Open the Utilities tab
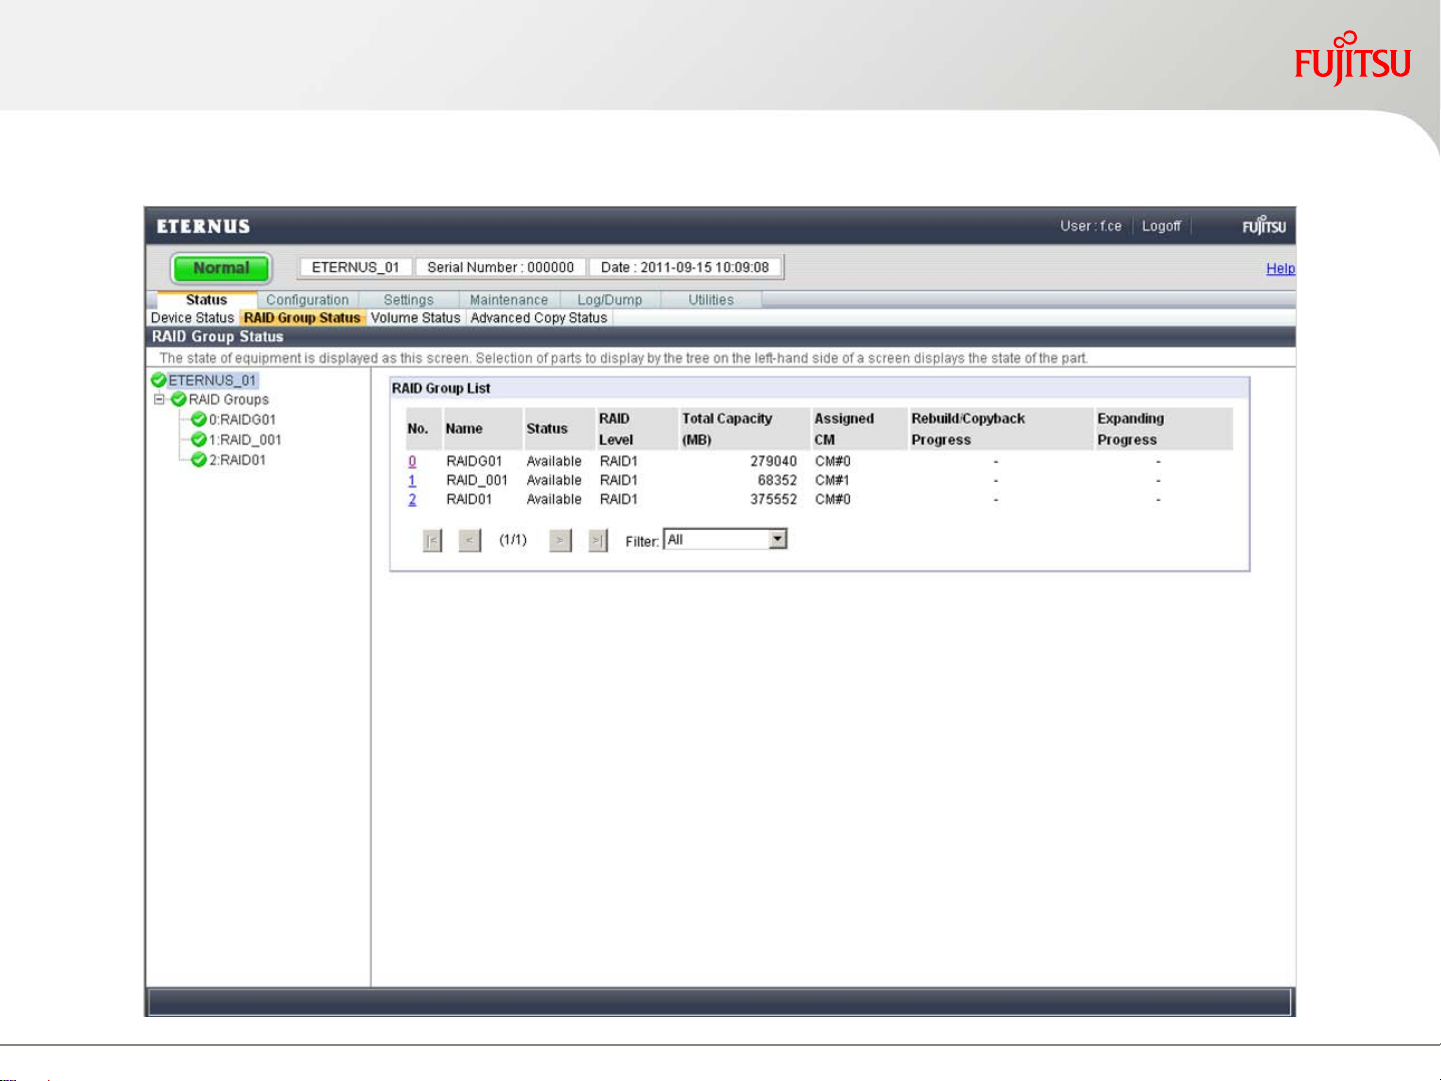 (x=711, y=300)
